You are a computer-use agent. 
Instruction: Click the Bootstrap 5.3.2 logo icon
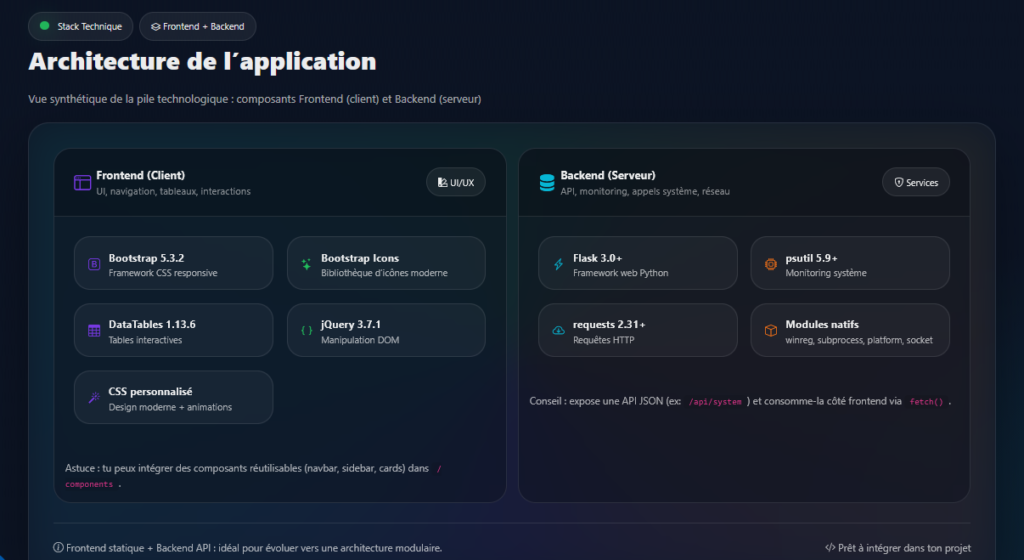(94, 264)
